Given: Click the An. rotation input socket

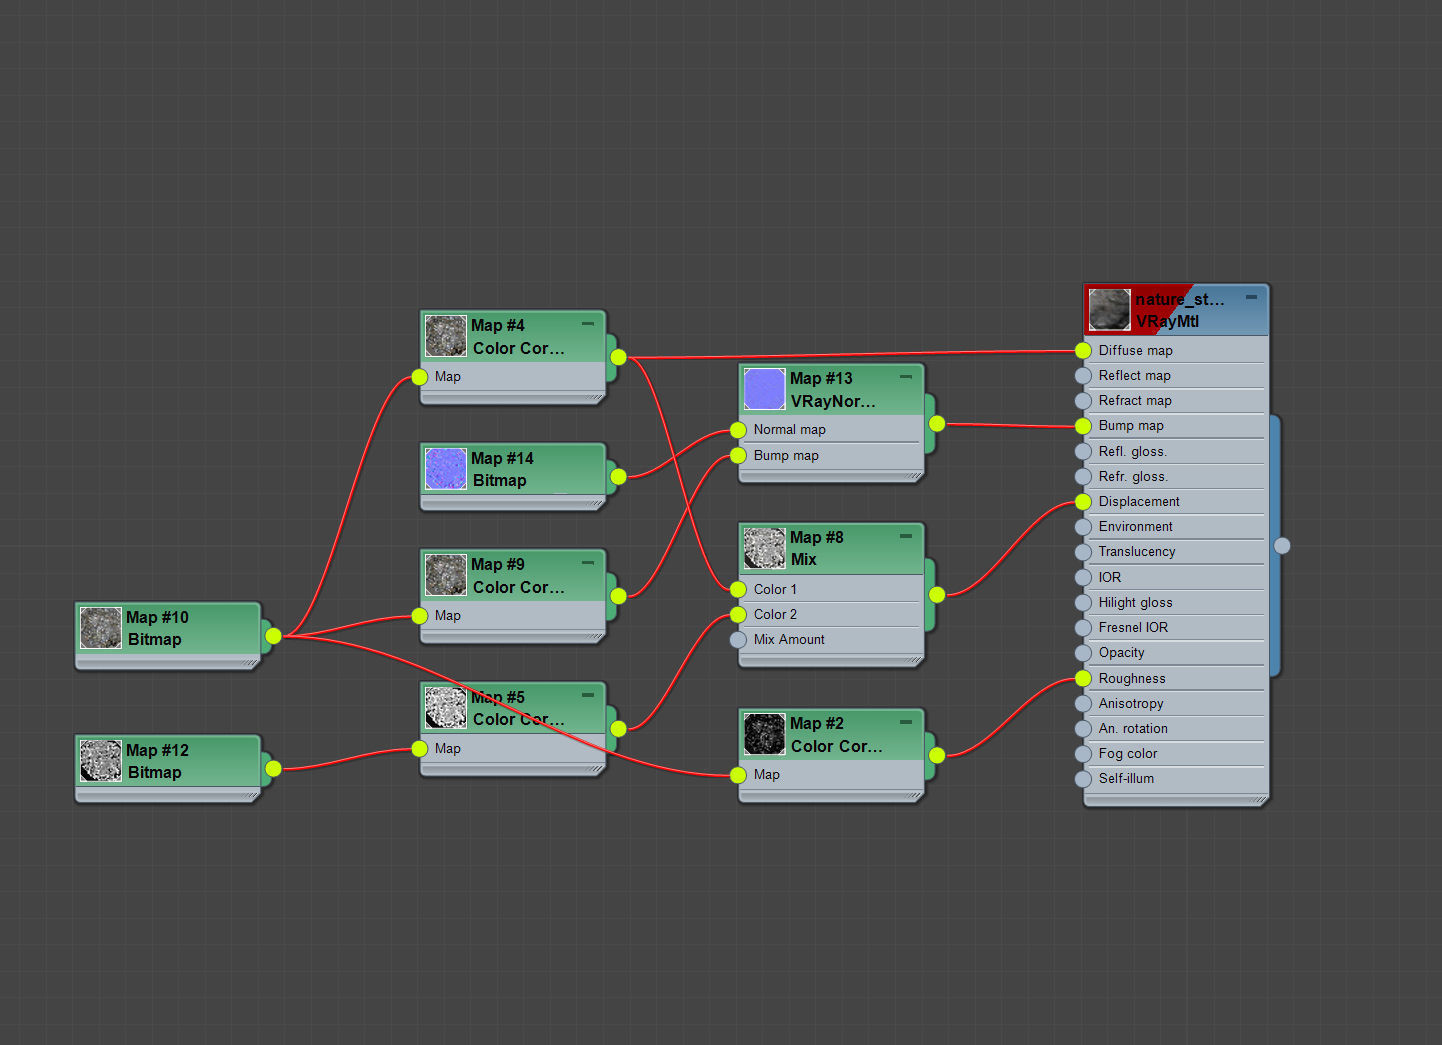Looking at the screenshot, I should coord(1083,729).
